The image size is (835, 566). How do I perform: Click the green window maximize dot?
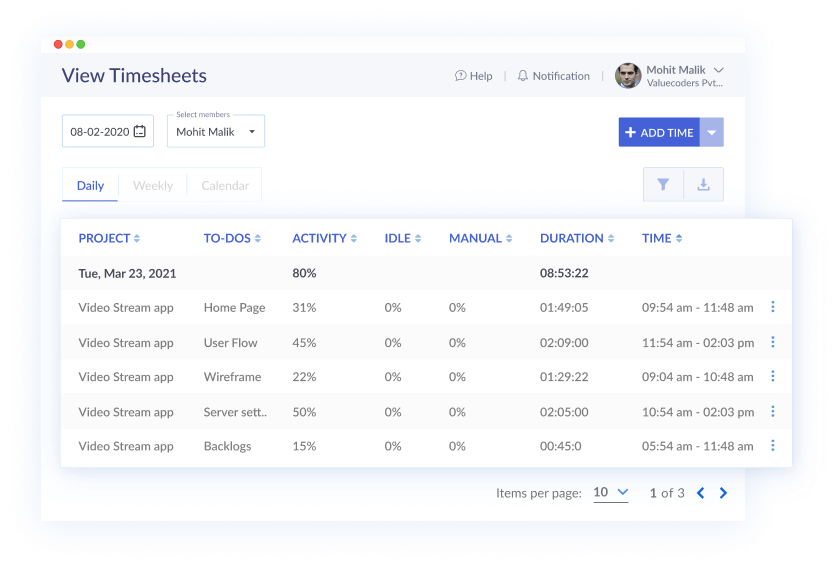pos(80,44)
